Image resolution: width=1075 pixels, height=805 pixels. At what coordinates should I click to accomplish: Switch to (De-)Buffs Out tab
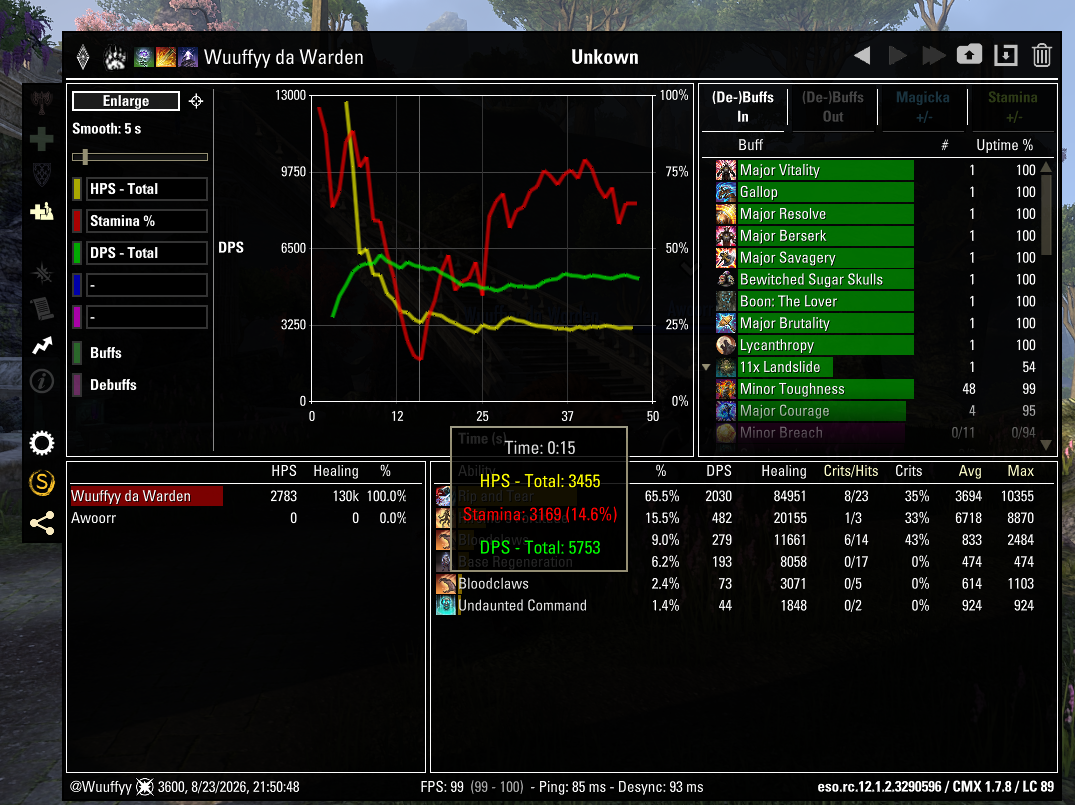tap(833, 107)
